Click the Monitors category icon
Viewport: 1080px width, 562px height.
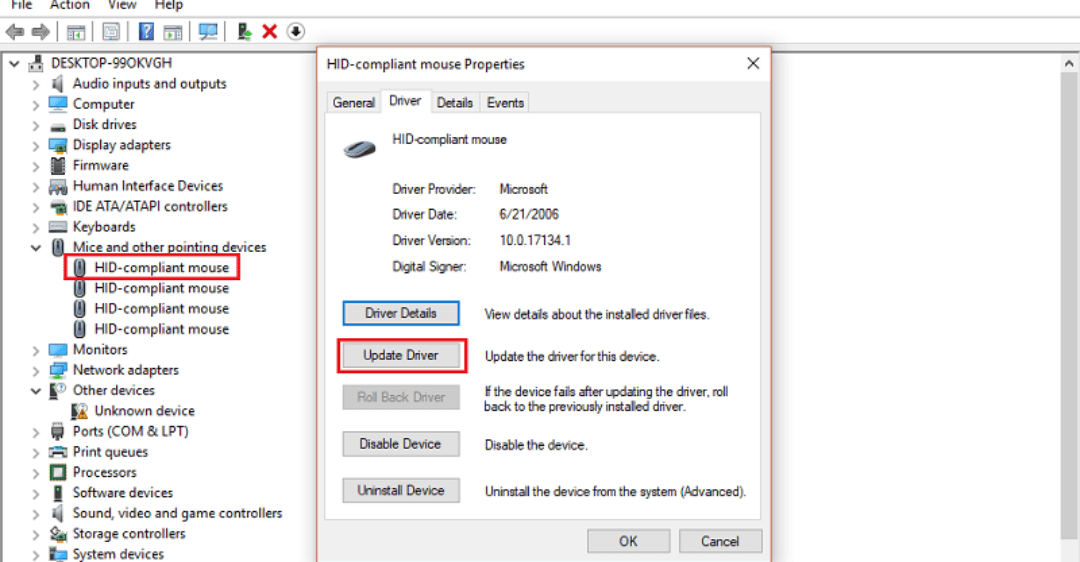tap(58, 350)
